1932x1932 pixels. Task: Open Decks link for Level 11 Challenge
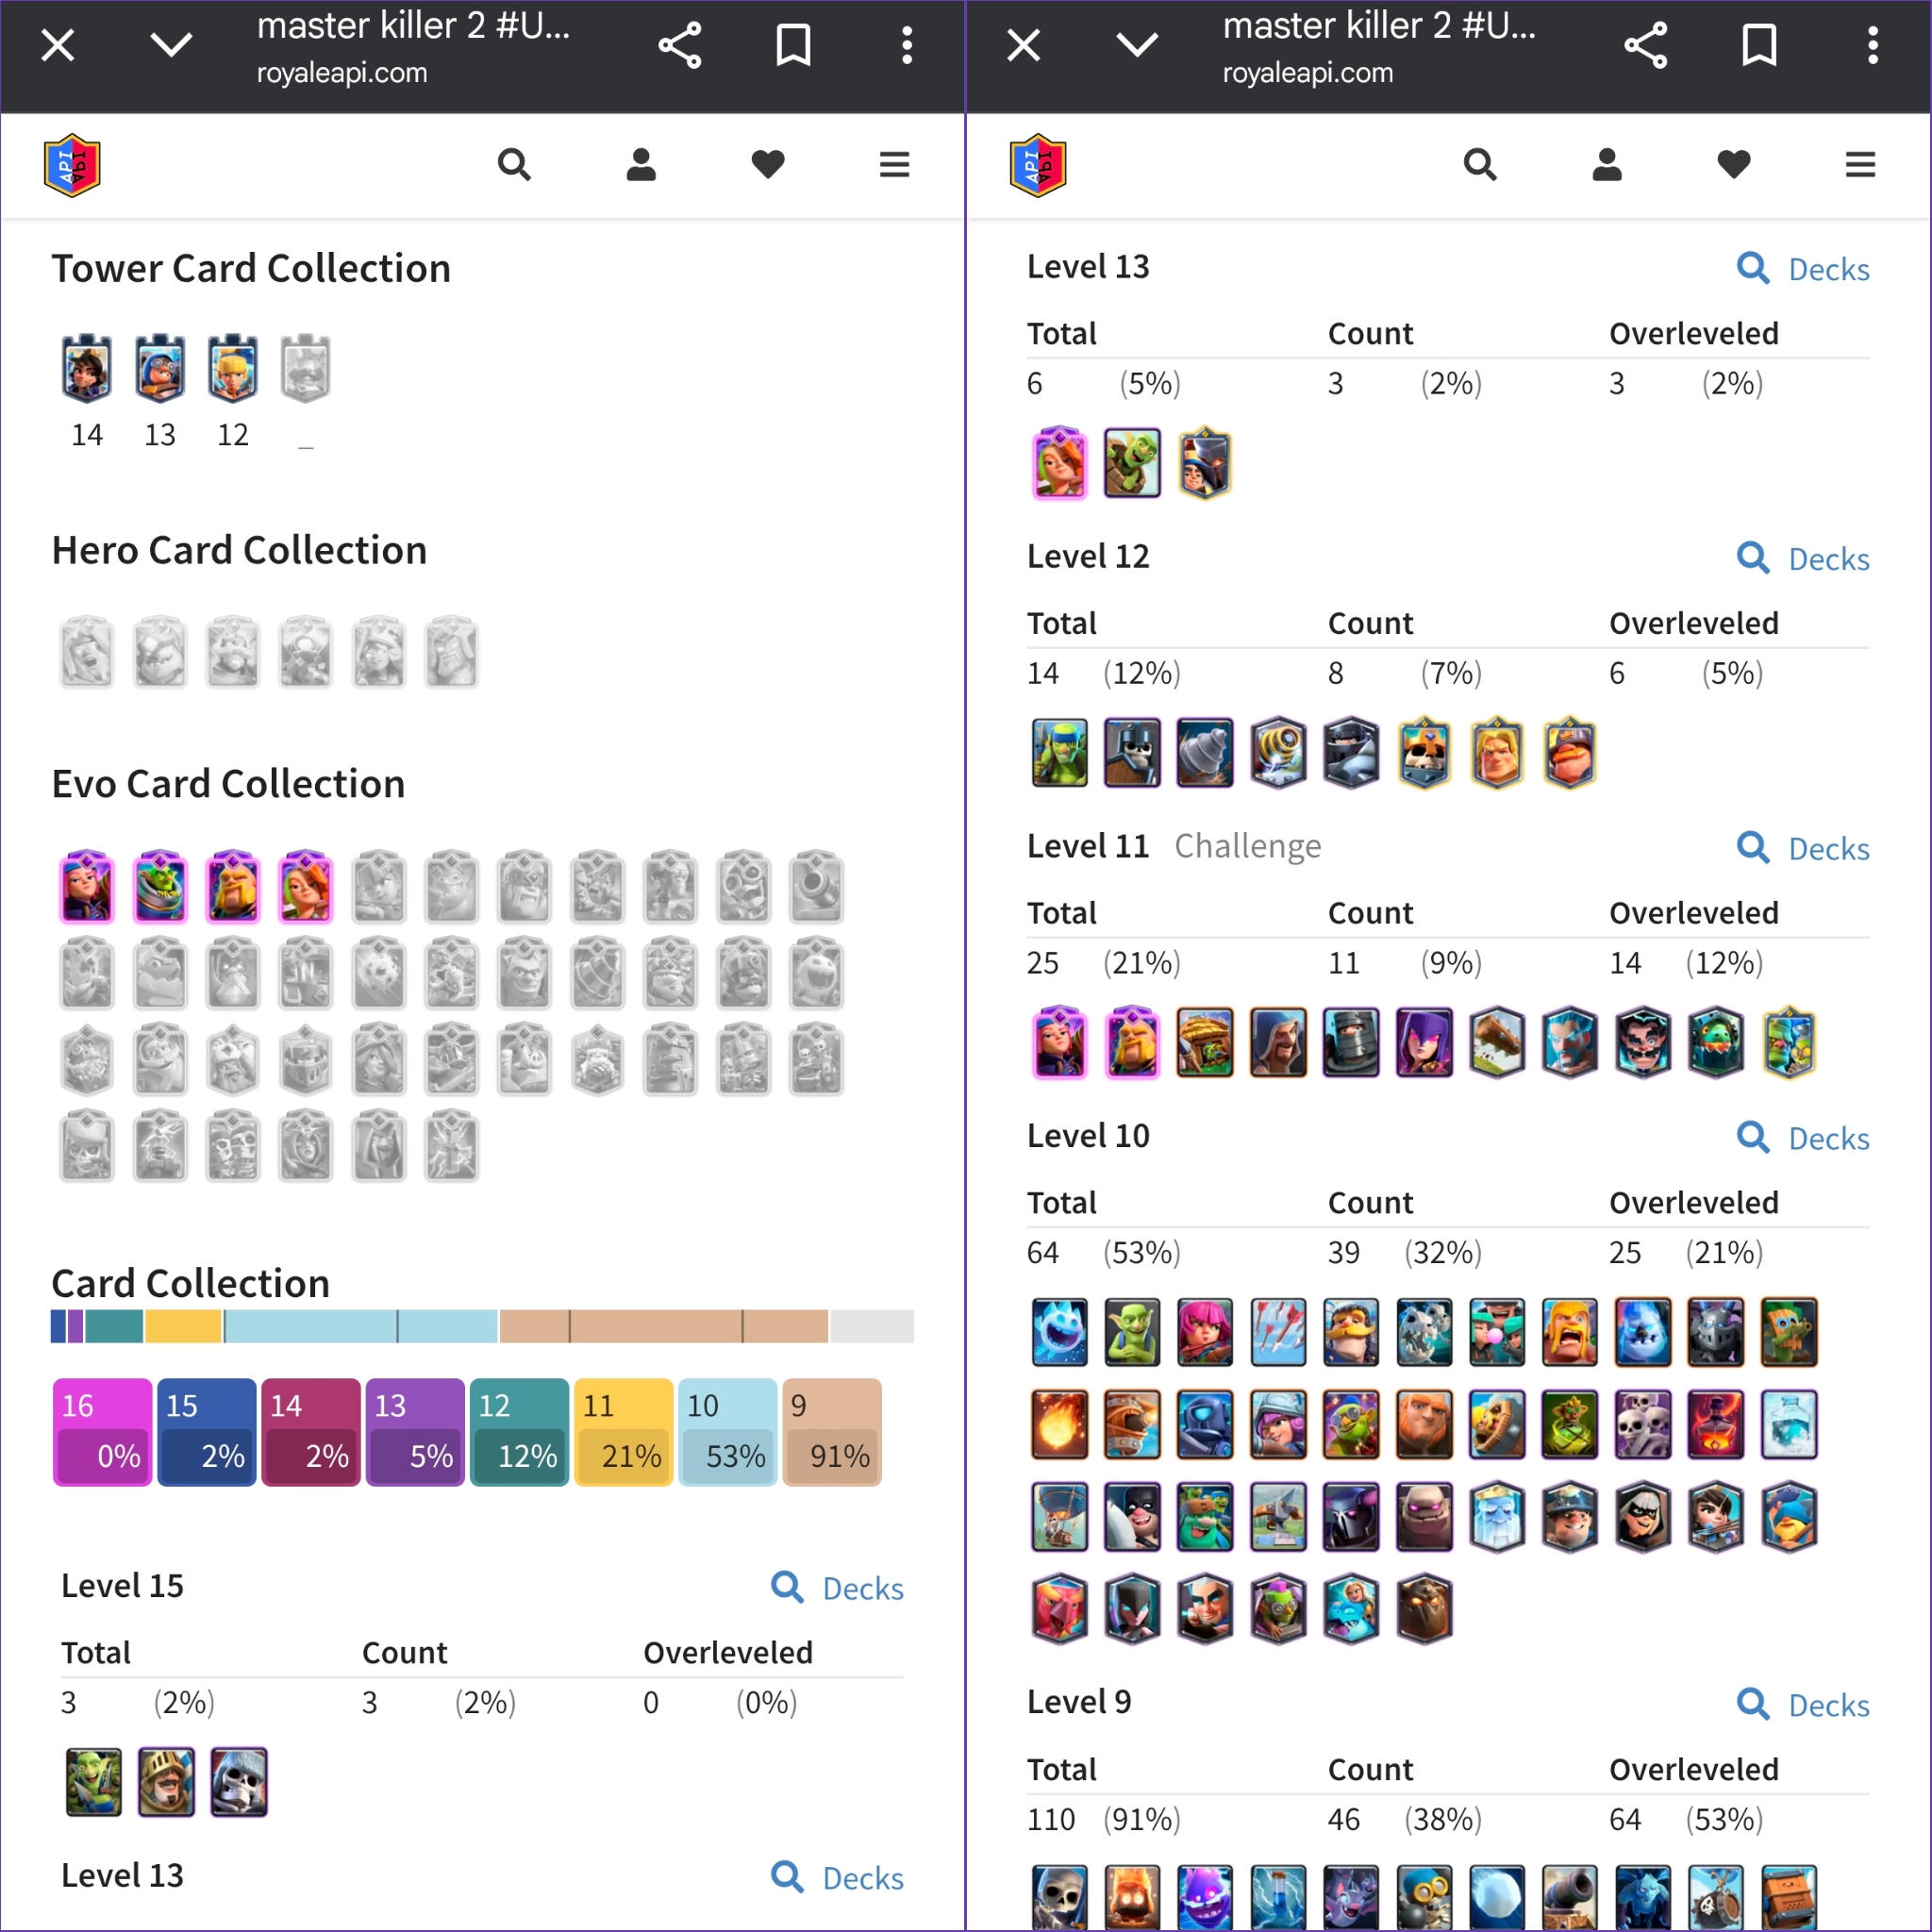click(1803, 848)
